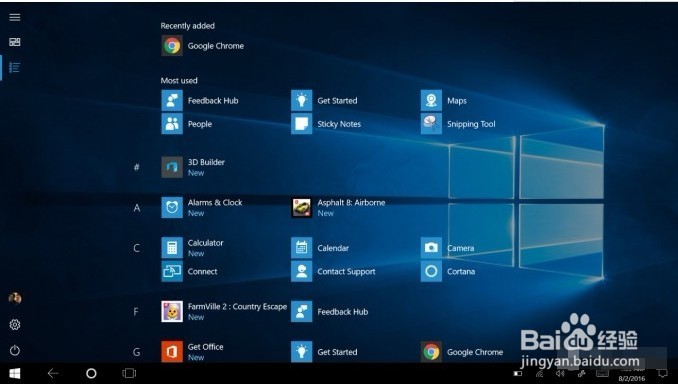Image resolution: width=678 pixels, height=385 pixels.
Task: Open Task View on the taskbar
Action: click(129, 373)
